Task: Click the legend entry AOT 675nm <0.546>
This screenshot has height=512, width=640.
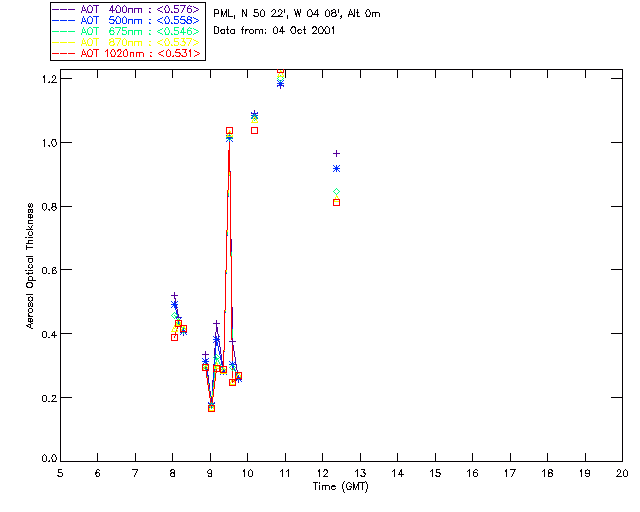Action: [x=127, y=31]
